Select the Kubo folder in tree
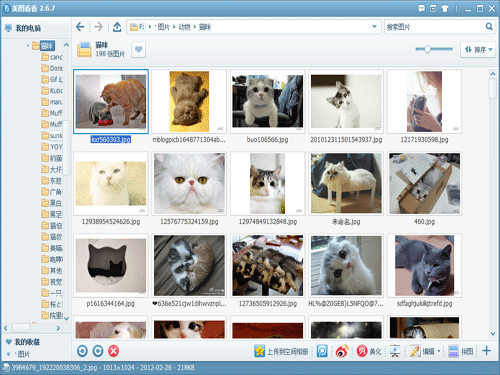The width and height of the screenshot is (500, 375). [x=52, y=91]
